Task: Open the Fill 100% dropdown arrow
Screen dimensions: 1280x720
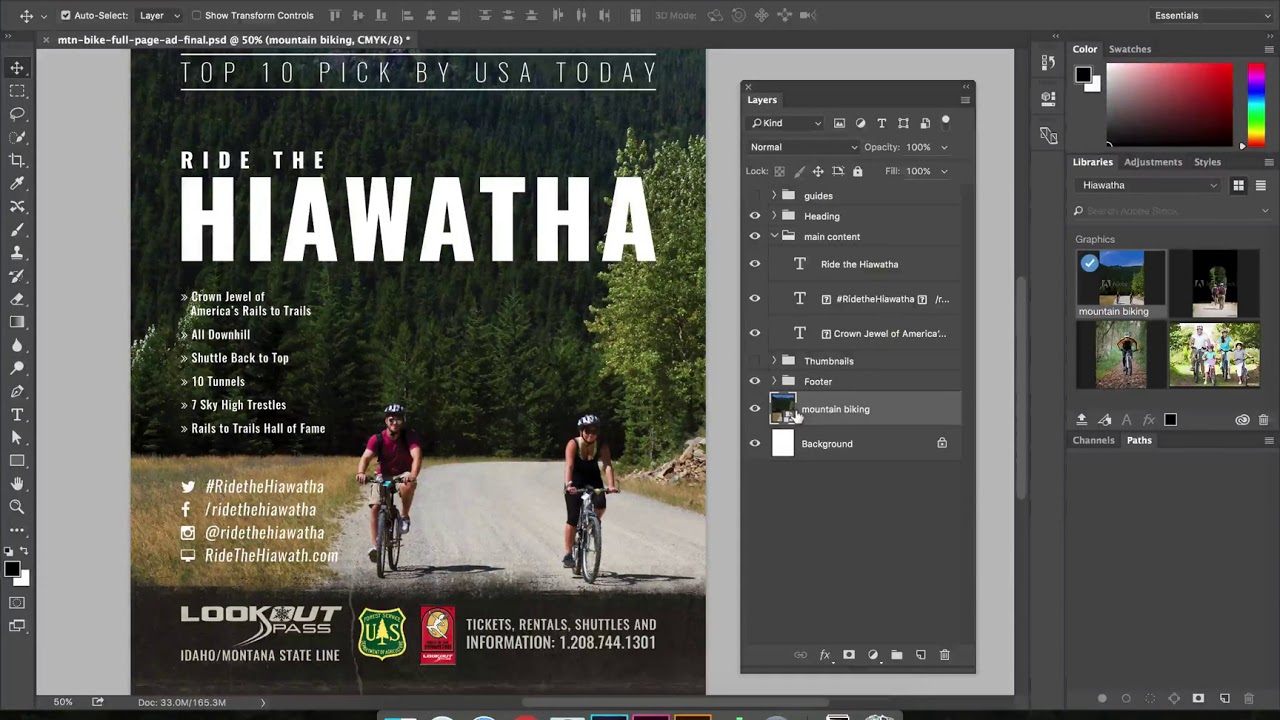Action: pos(944,171)
